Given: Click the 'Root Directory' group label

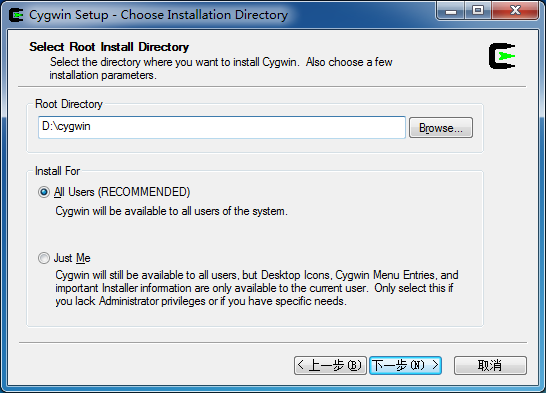Looking at the screenshot, I should tap(69, 104).
